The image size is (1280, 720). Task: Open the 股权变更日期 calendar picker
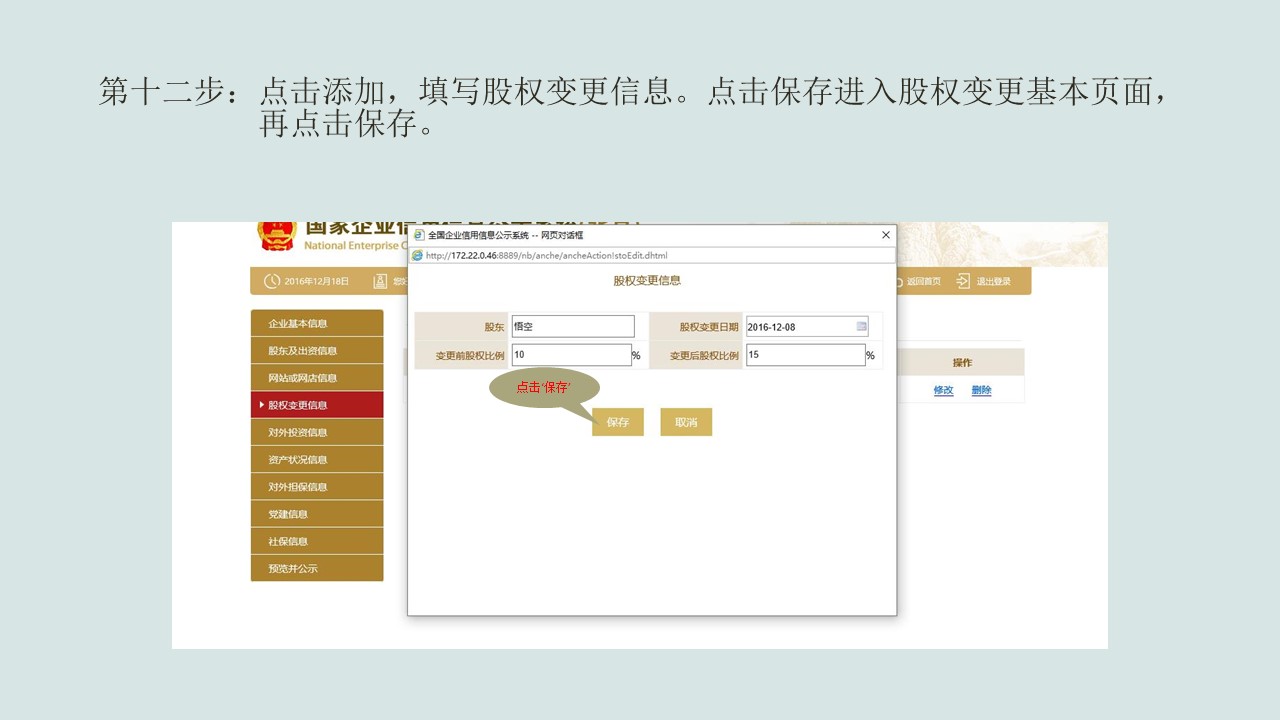pos(861,325)
